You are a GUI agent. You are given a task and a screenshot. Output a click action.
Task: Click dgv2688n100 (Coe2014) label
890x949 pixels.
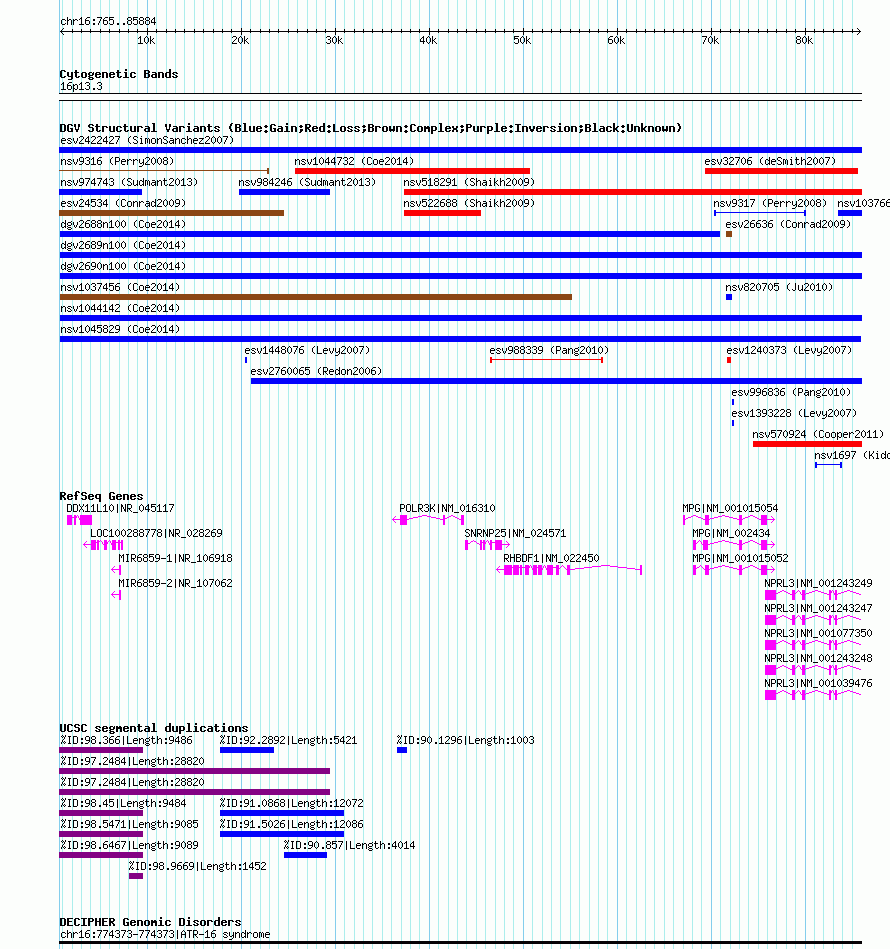(123, 225)
